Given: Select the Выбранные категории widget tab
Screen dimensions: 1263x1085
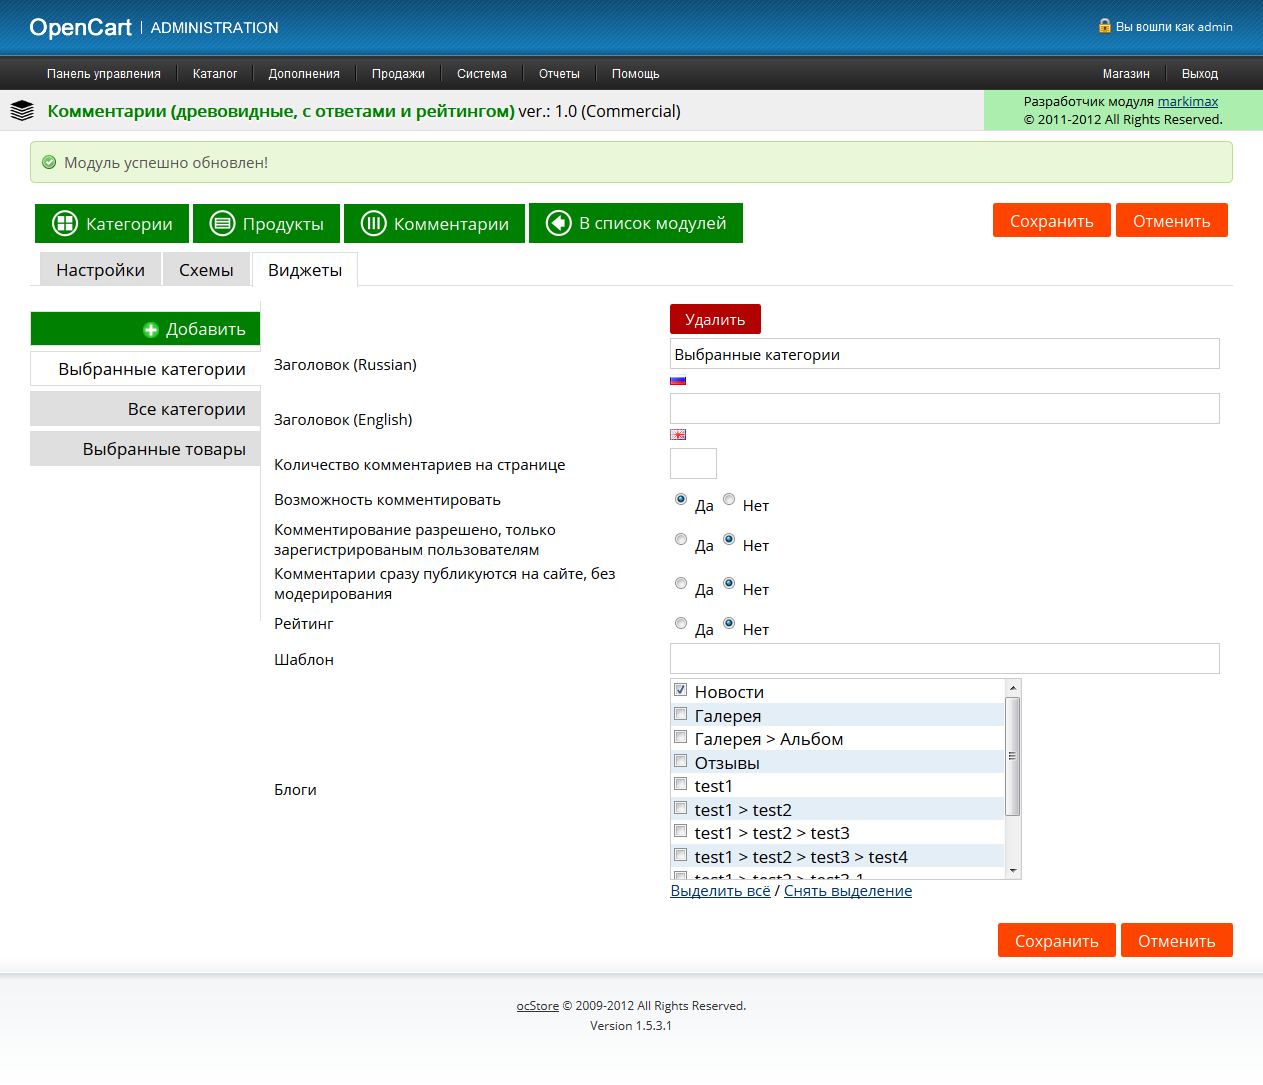Looking at the screenshot, I should coord(145,369).
